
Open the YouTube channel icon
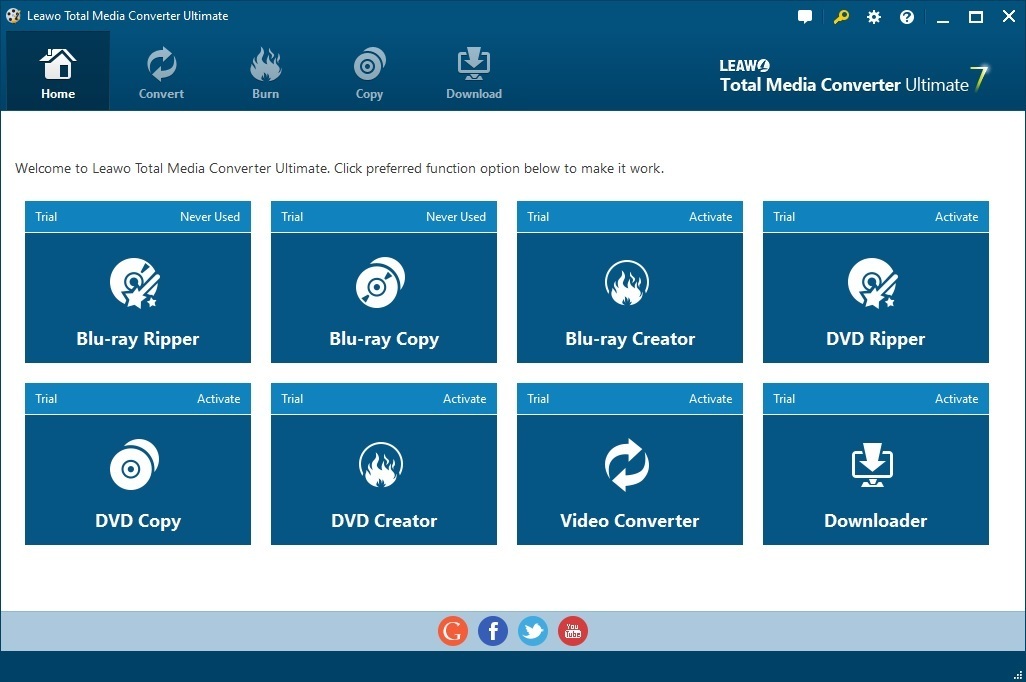[x=572, y=631]
